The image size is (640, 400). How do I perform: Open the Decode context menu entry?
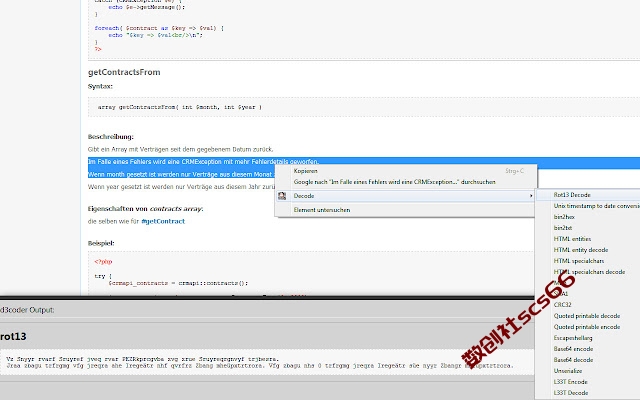(x=405, y=196)
